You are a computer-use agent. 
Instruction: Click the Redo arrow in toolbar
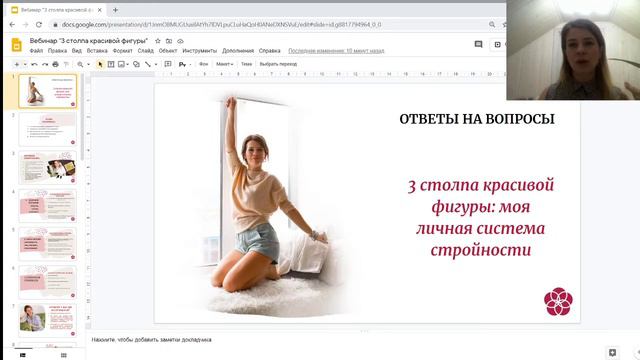coord(45,64)
